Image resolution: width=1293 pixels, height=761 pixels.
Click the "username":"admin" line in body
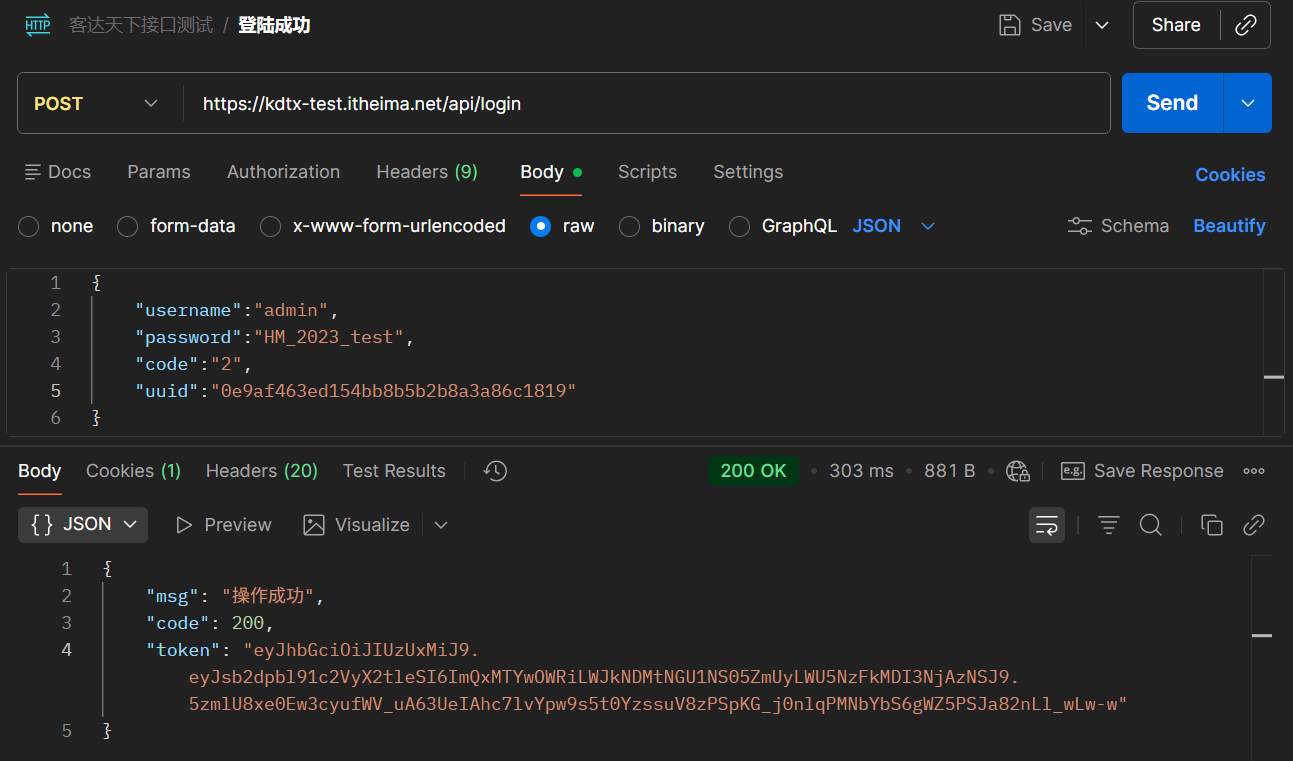238,310
